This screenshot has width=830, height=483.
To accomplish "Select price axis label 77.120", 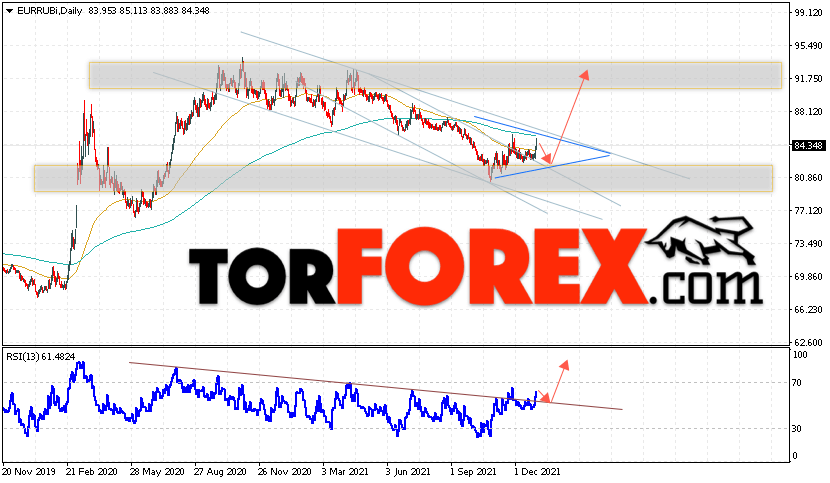I will [808, 210].
